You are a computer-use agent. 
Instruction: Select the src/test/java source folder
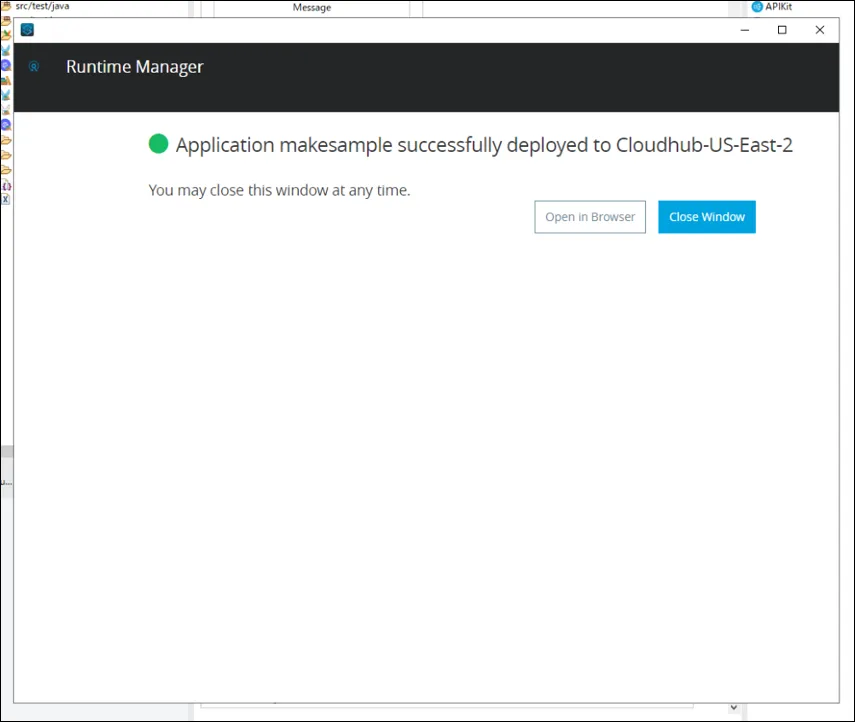click(x=36, y=6)
